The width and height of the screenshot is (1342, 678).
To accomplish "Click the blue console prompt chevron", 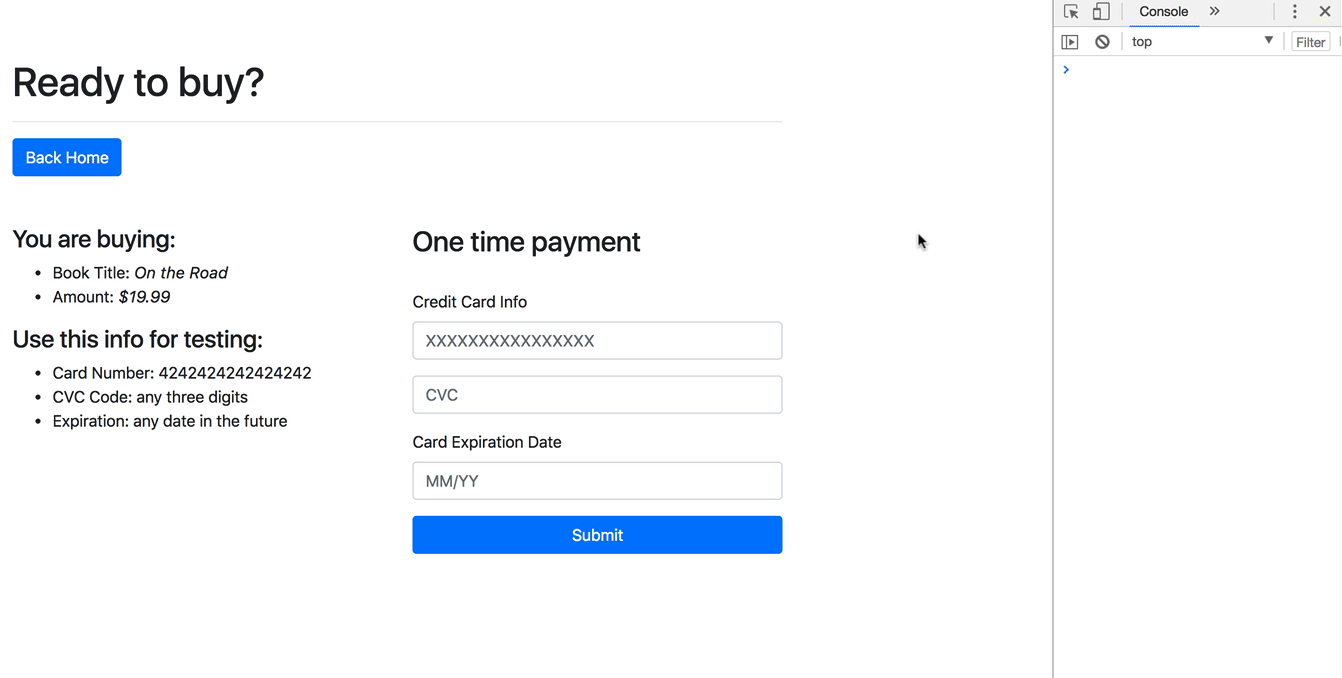I will pos(1065,69).
